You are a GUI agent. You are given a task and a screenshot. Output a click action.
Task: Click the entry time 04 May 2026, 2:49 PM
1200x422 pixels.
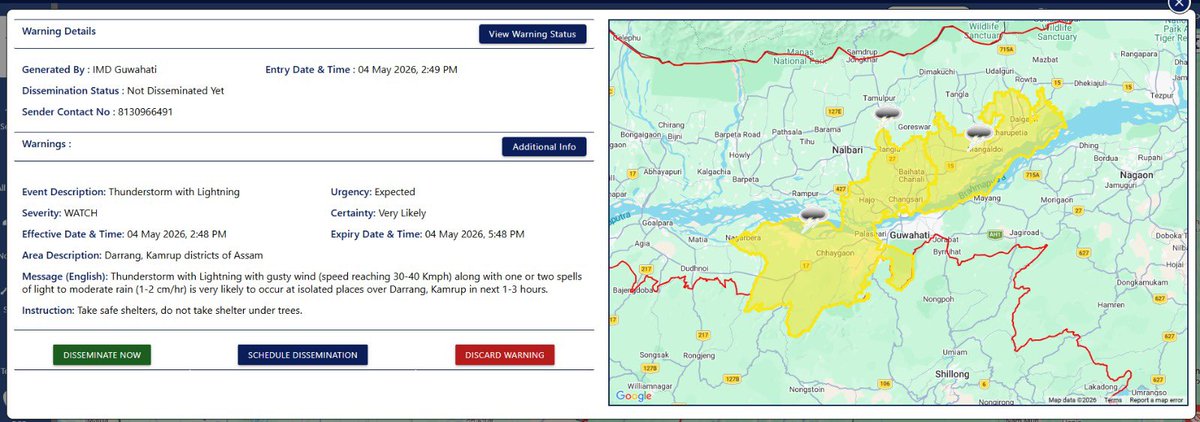407,70
